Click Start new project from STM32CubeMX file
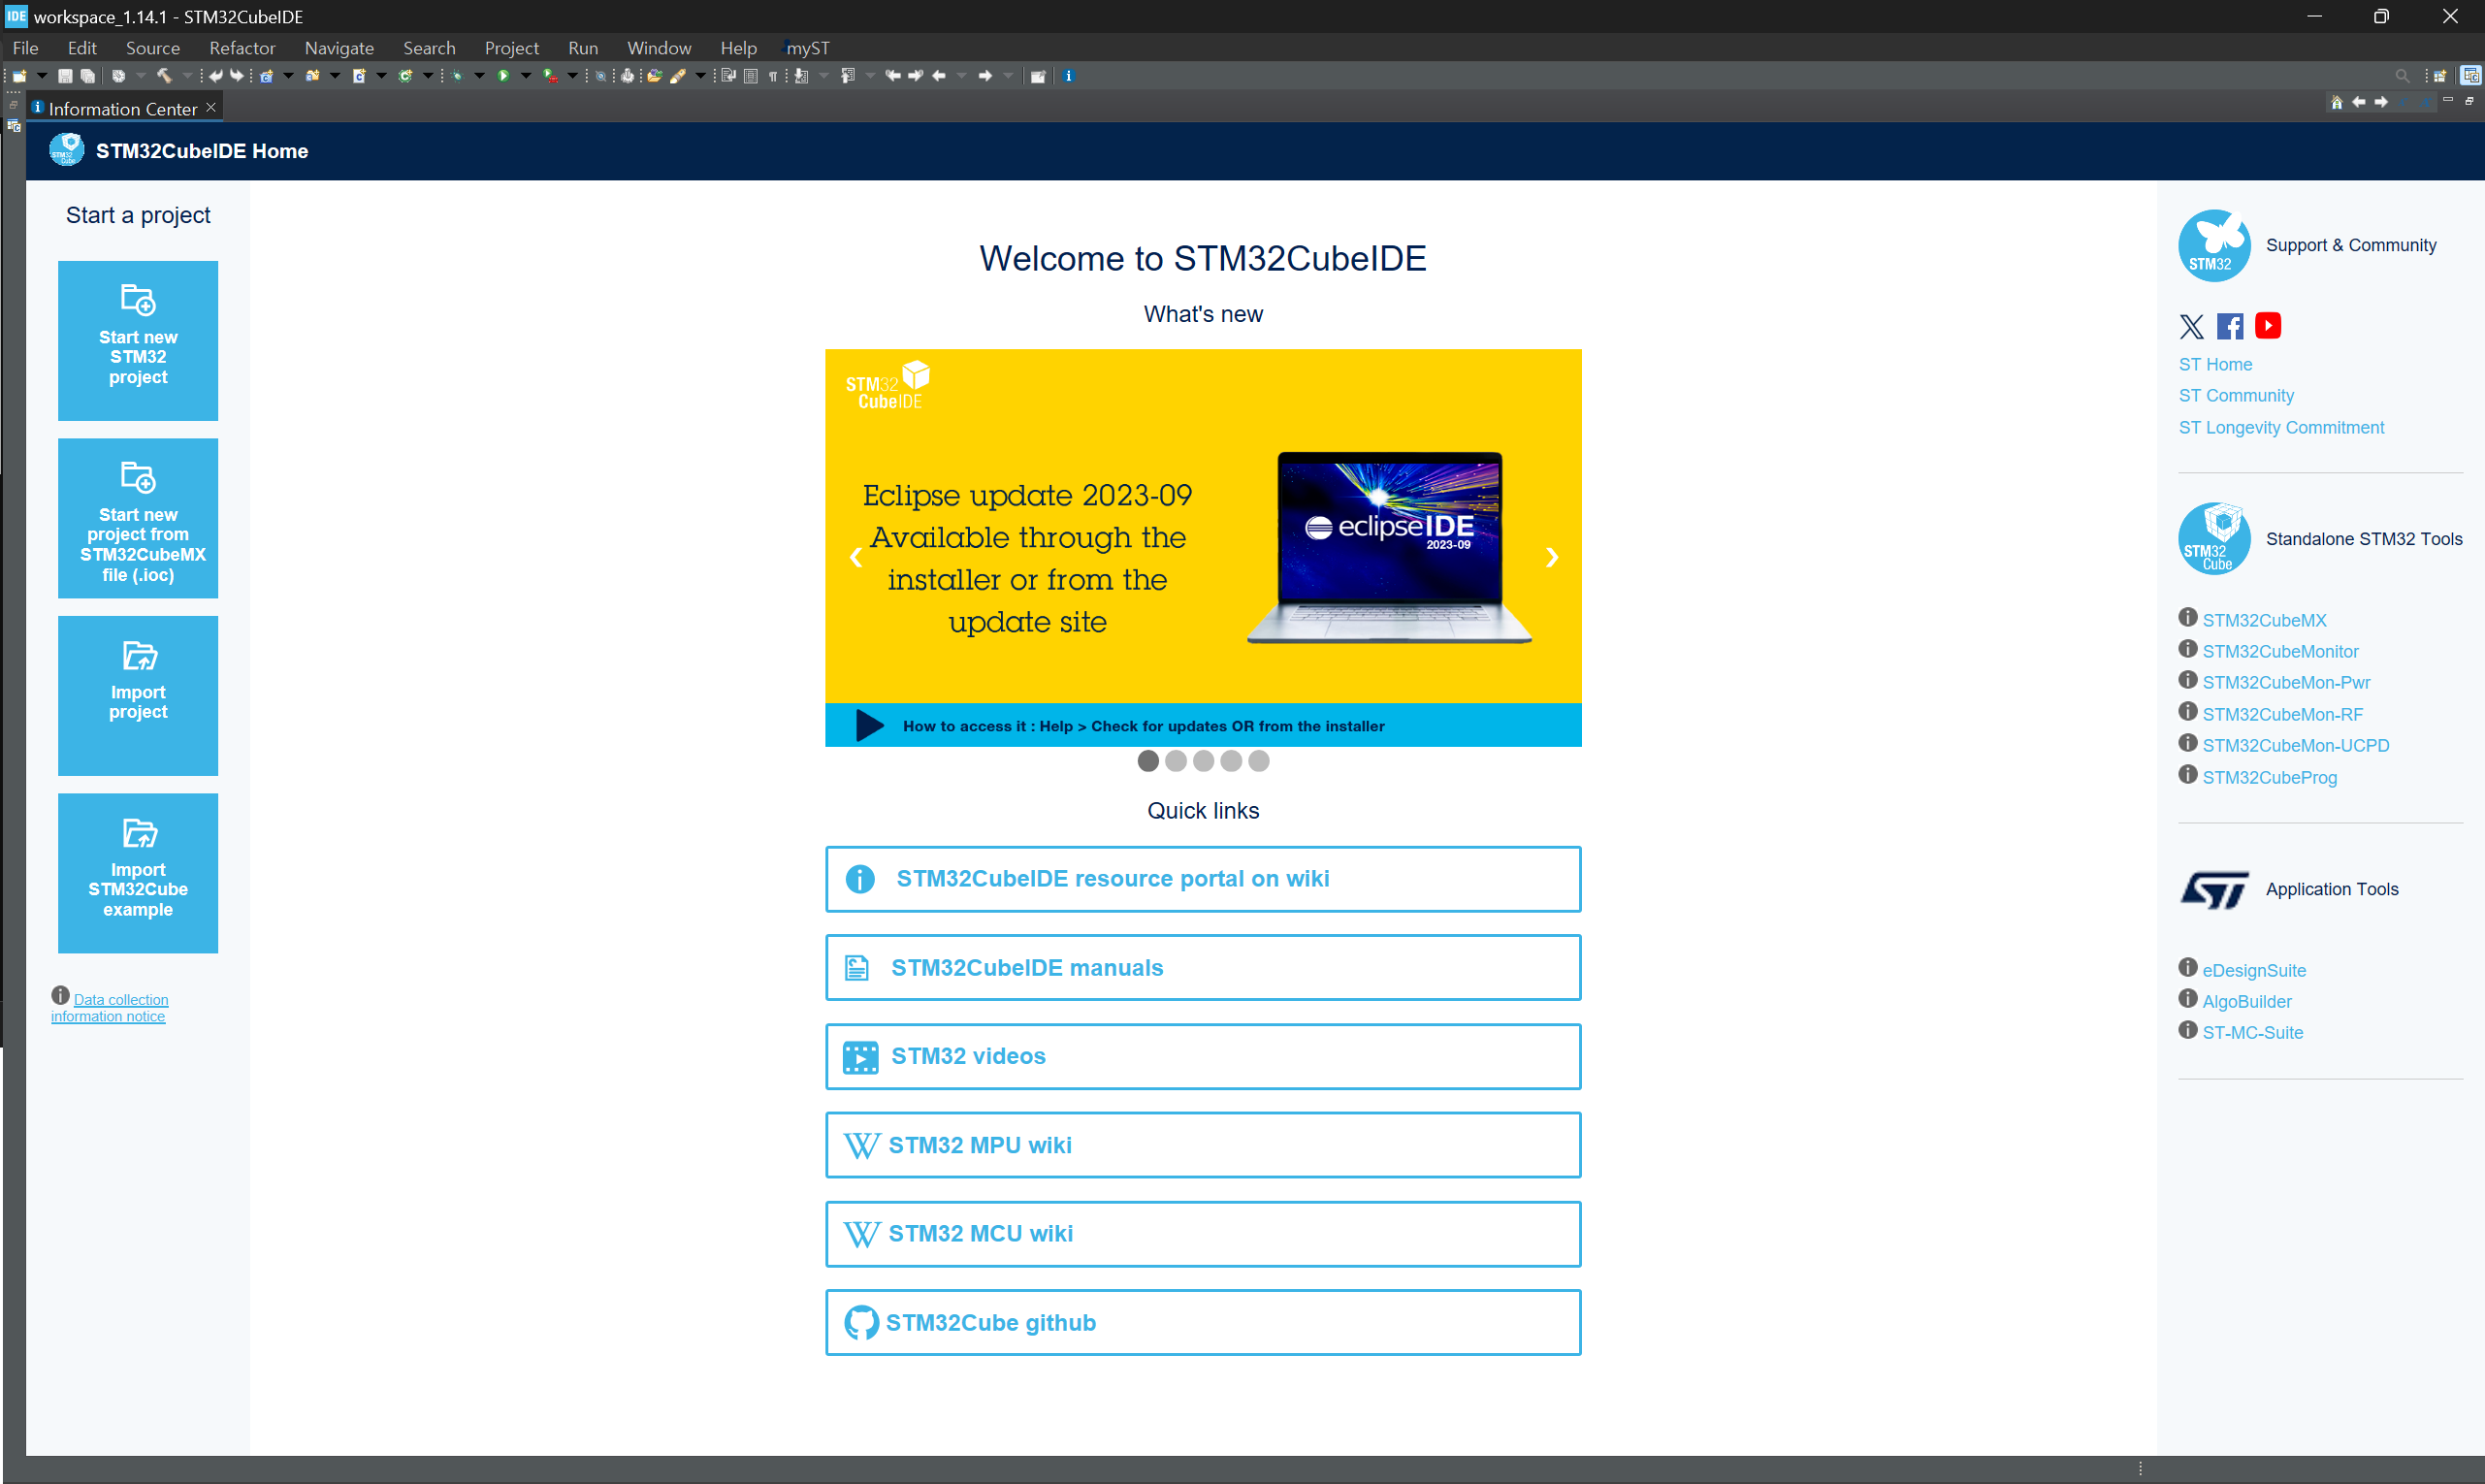 tap(138, 518)
